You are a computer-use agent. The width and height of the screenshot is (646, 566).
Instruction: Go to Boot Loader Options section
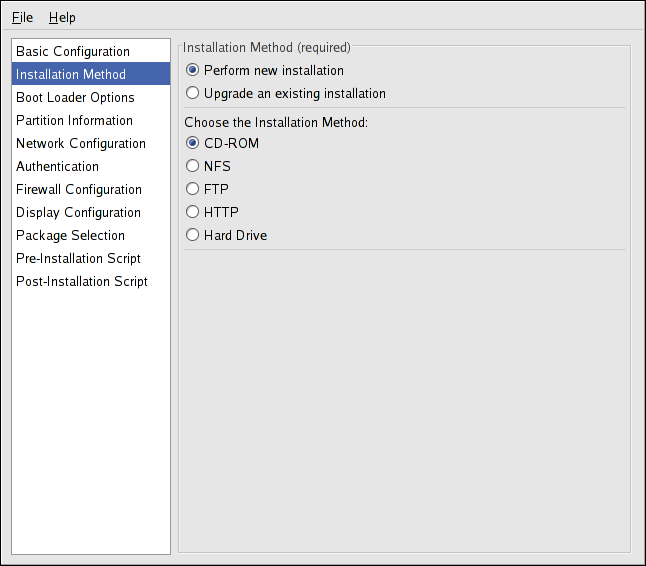(x=75, y=97)
